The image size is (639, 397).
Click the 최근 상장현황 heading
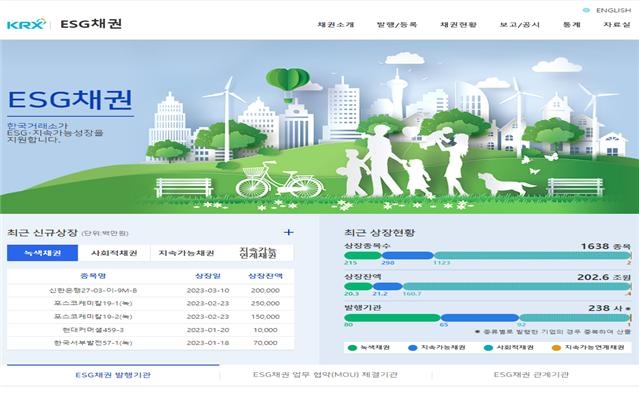coord(379,232)
